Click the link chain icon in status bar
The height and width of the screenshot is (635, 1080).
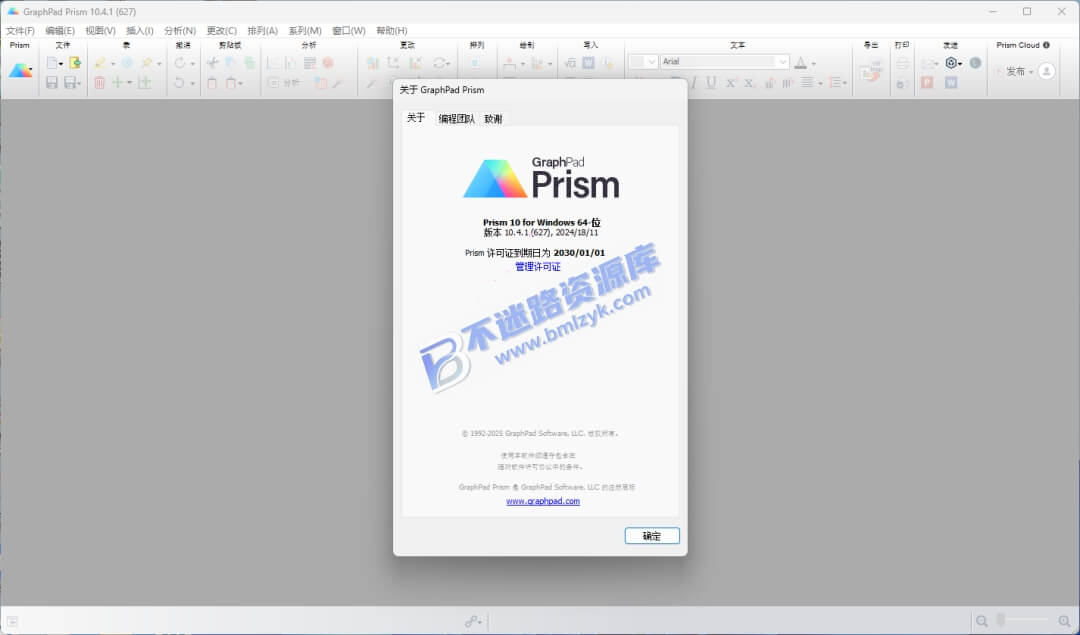pos(470,622)
